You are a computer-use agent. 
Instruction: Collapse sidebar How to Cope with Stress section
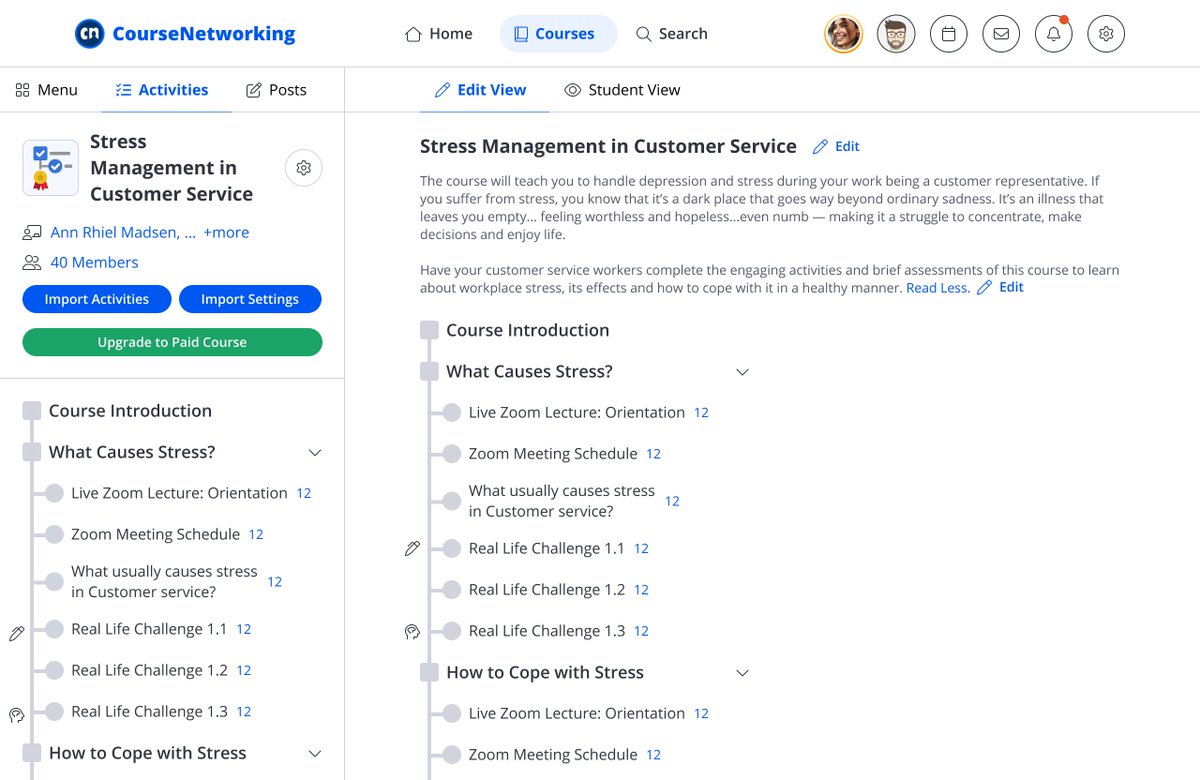coord(315,754)
